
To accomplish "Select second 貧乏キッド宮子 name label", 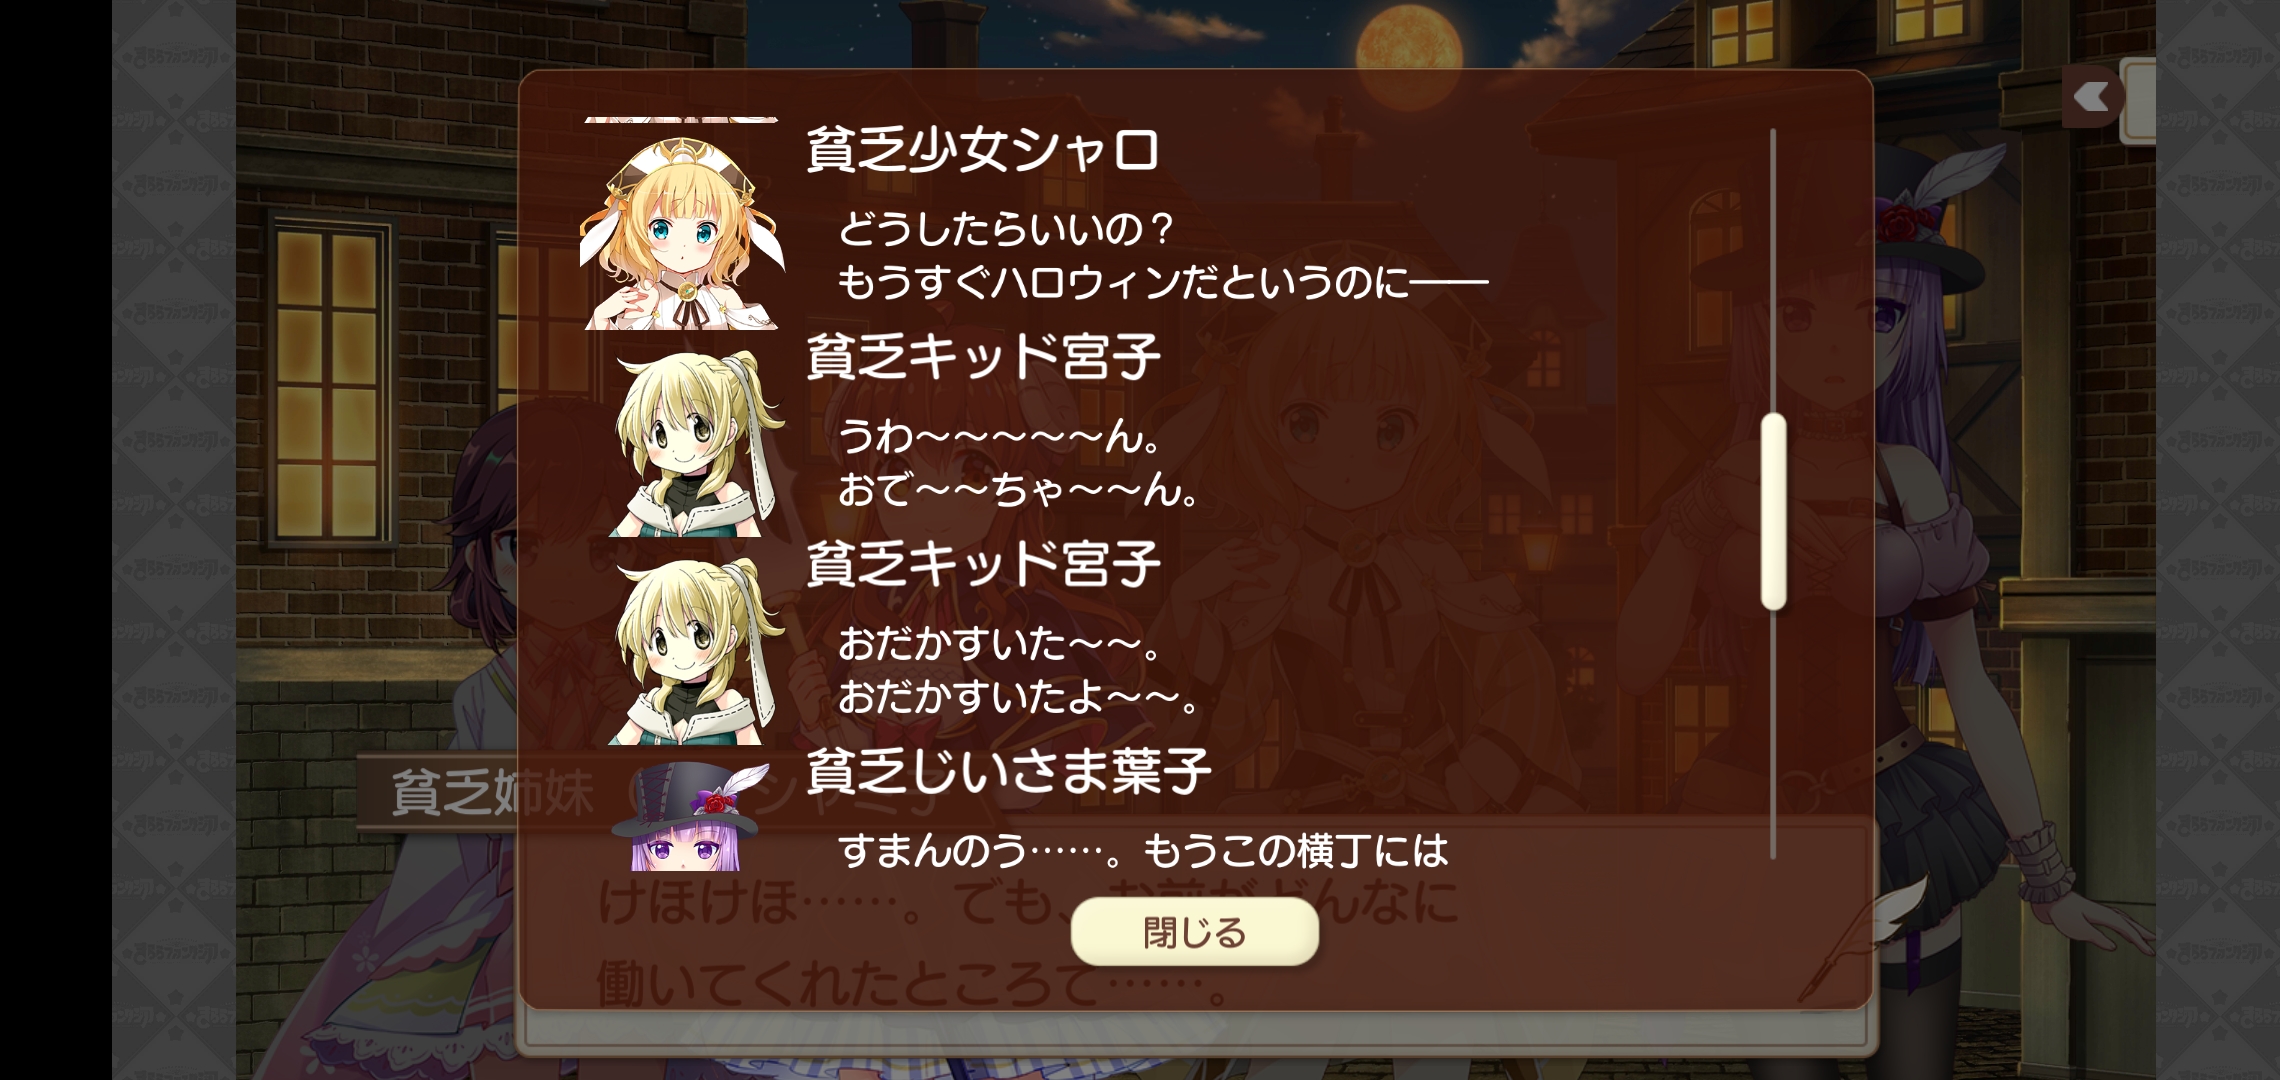I will [x=983, y=564].
